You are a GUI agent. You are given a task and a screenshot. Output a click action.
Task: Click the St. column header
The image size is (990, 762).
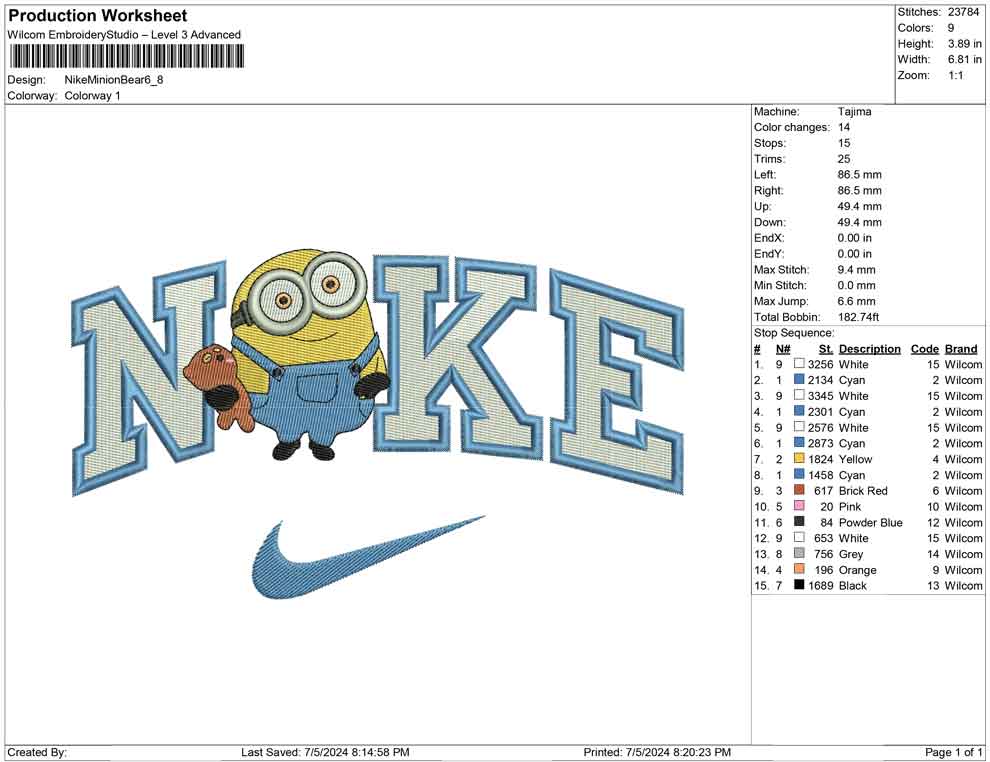coord(826,348)
